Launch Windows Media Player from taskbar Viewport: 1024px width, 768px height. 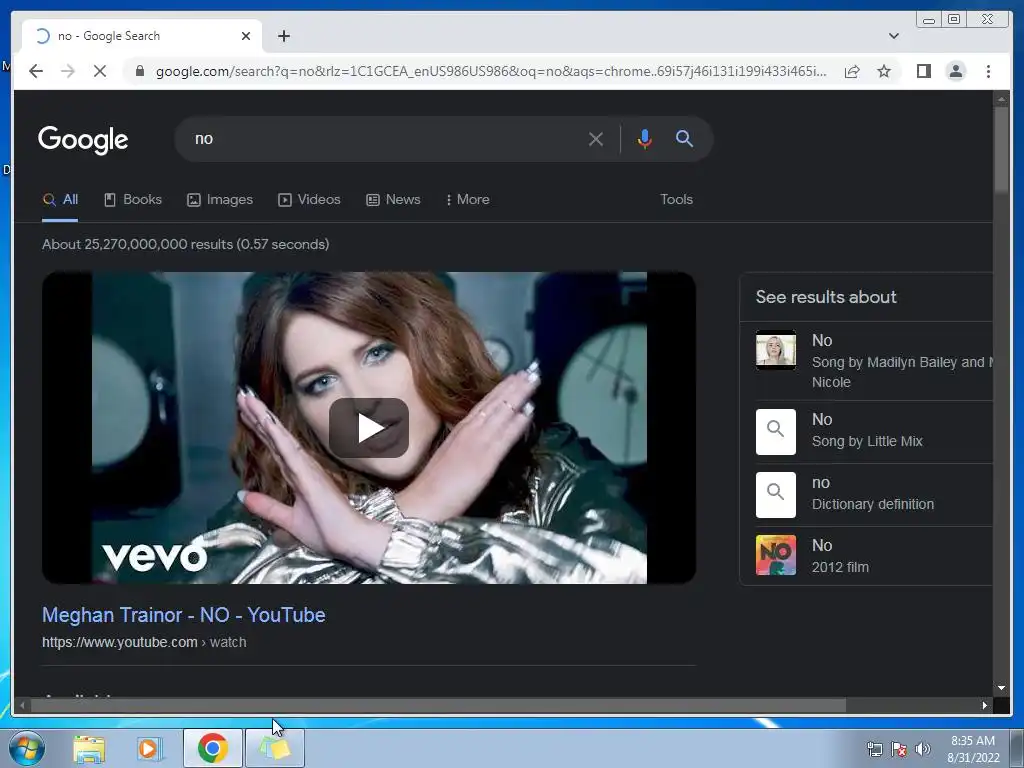pos(150,749)
